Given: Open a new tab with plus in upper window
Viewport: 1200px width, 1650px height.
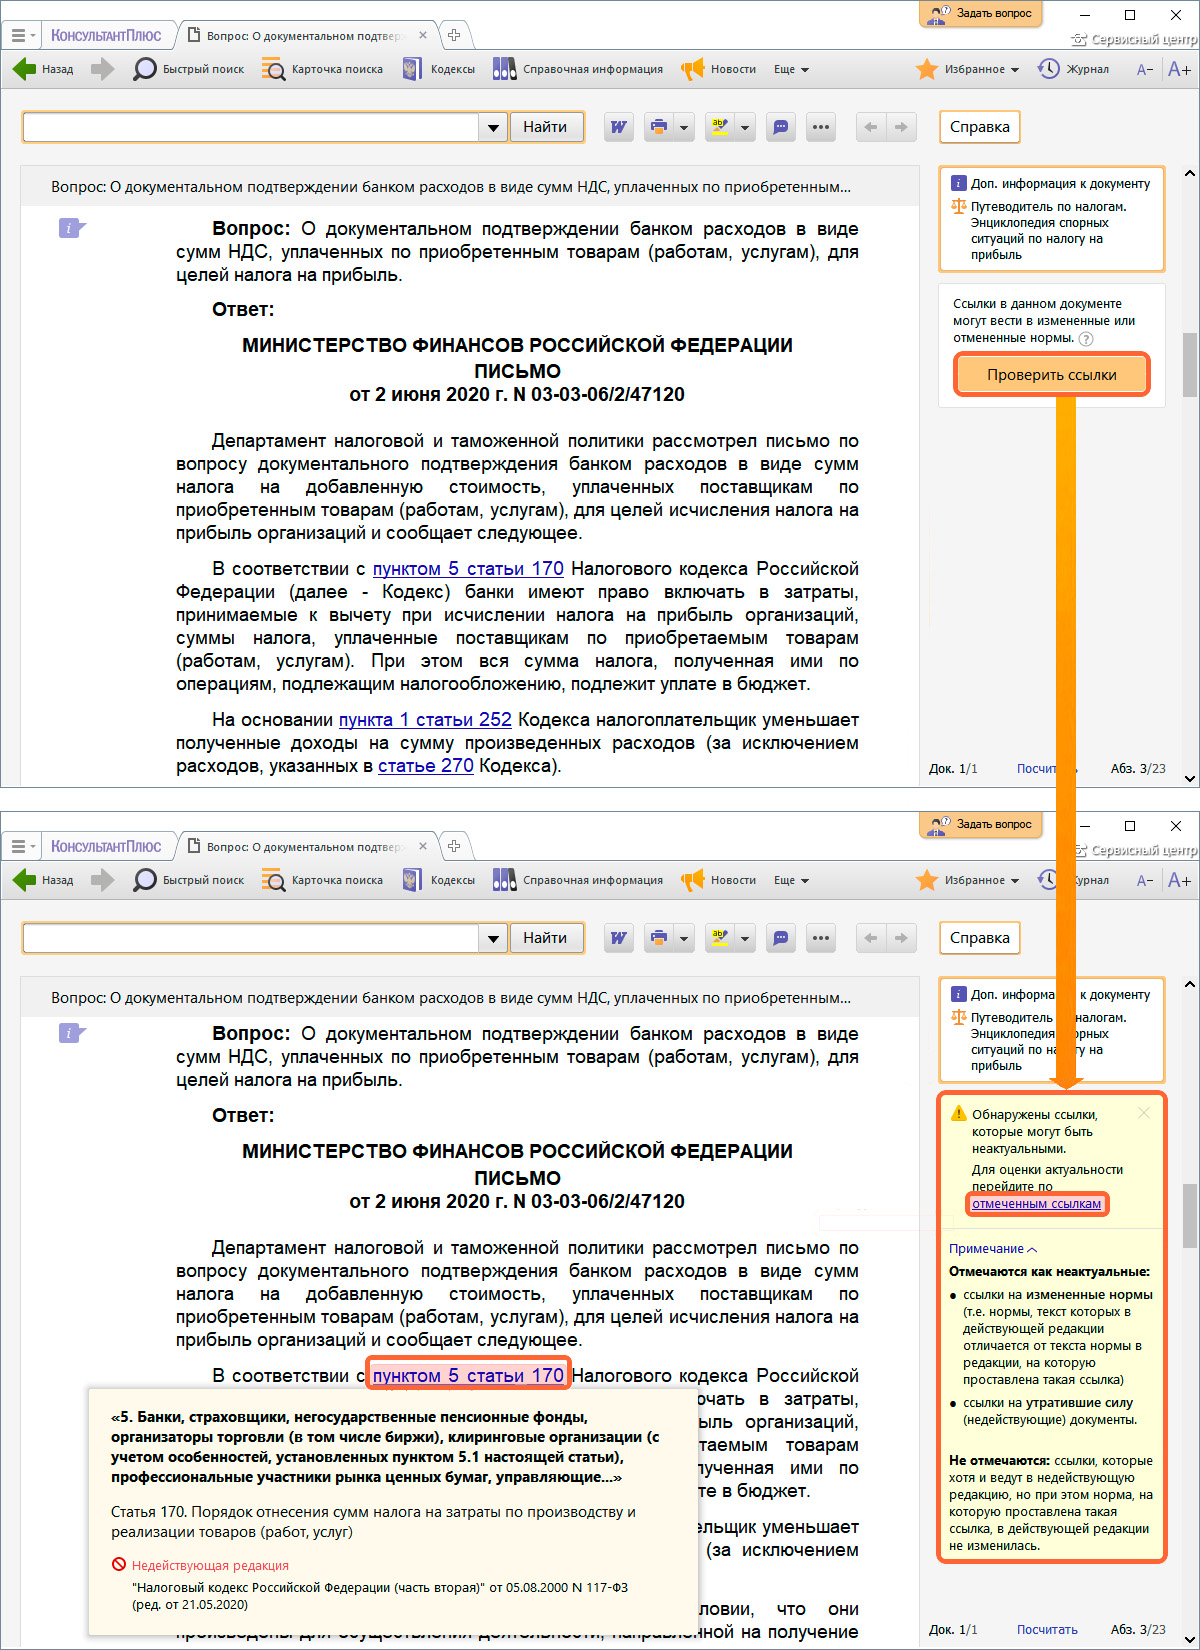Looking at the screenshot, I should click(454, 35).
